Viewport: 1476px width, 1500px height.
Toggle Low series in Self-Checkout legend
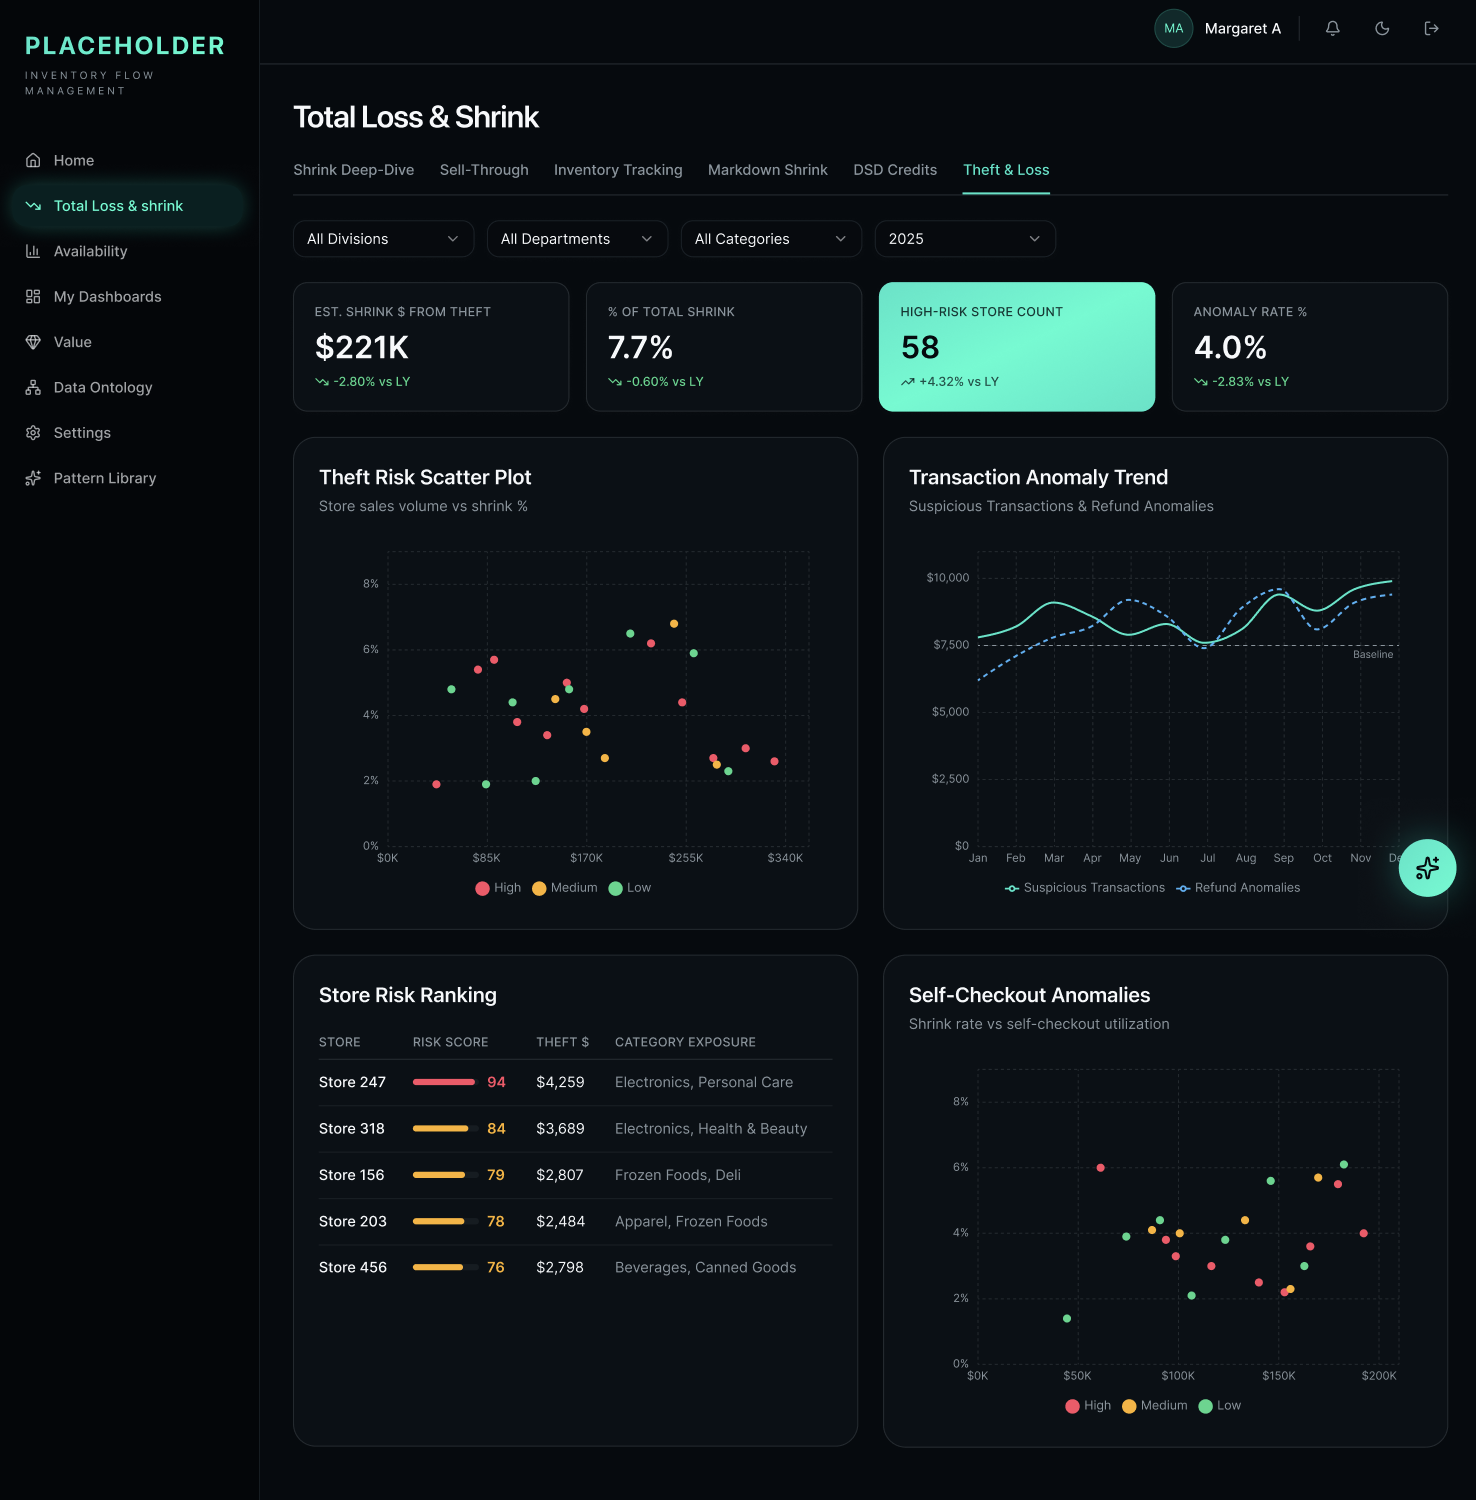tap(1220, 1406)
